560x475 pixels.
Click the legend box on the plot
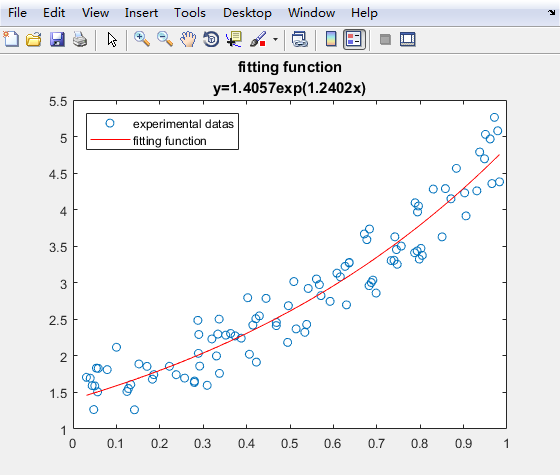point(162,131)
